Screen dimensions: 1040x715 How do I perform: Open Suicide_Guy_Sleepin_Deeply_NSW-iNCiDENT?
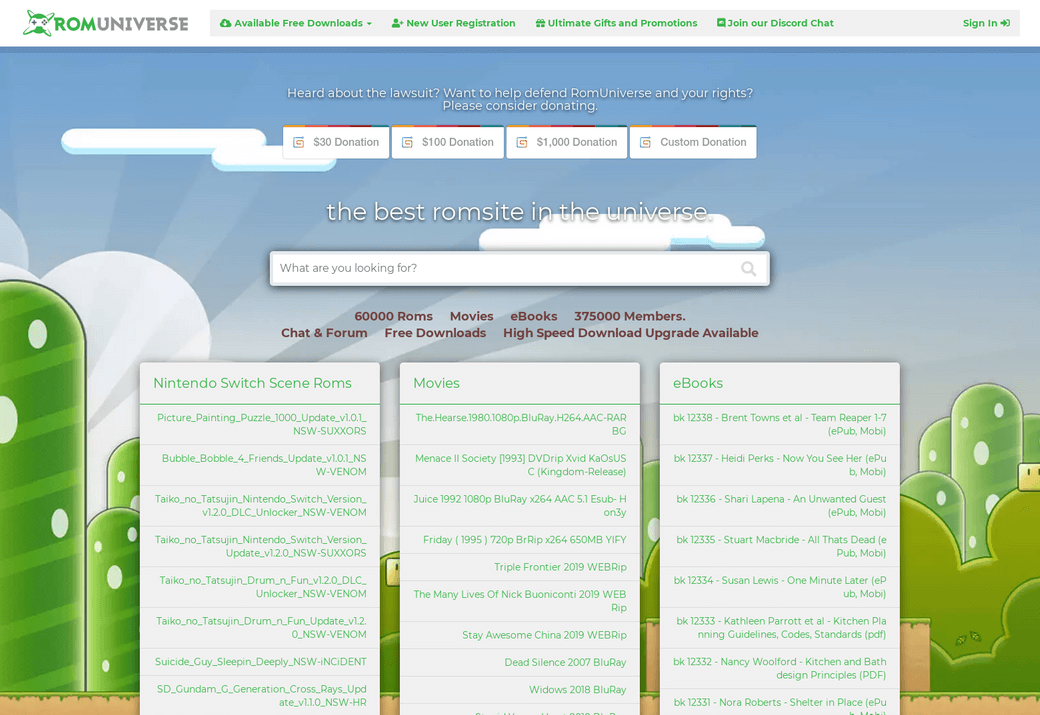coord(260,662)
